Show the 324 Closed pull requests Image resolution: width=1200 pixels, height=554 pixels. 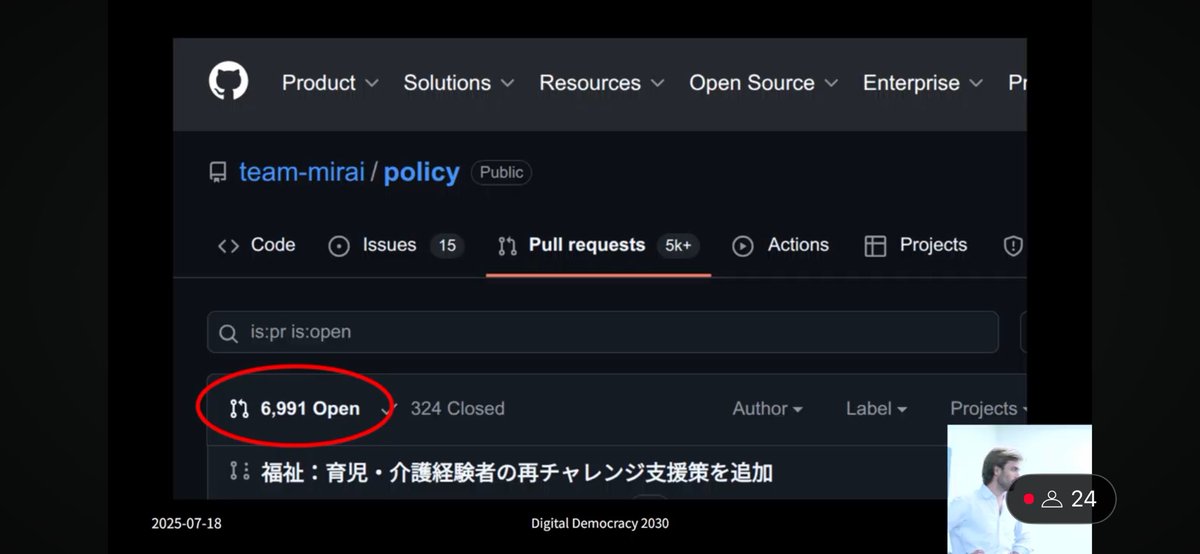click(x=446, y=408)
